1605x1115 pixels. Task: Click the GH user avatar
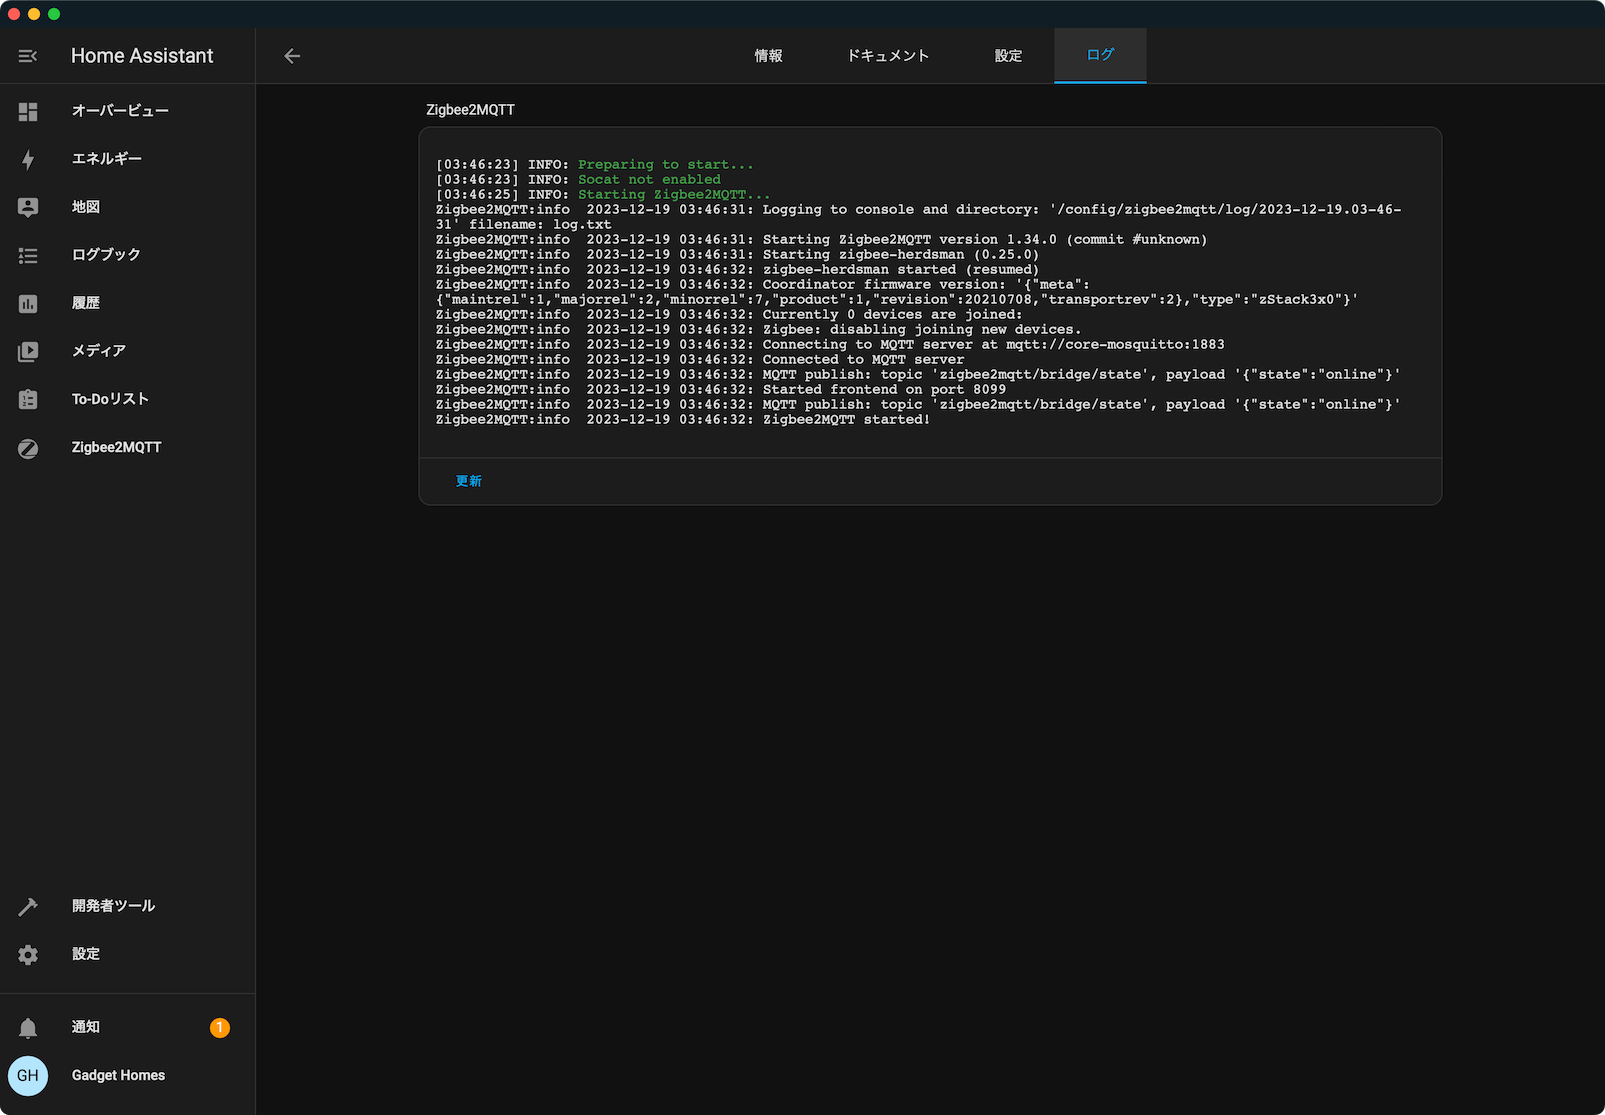(28, 1076)
